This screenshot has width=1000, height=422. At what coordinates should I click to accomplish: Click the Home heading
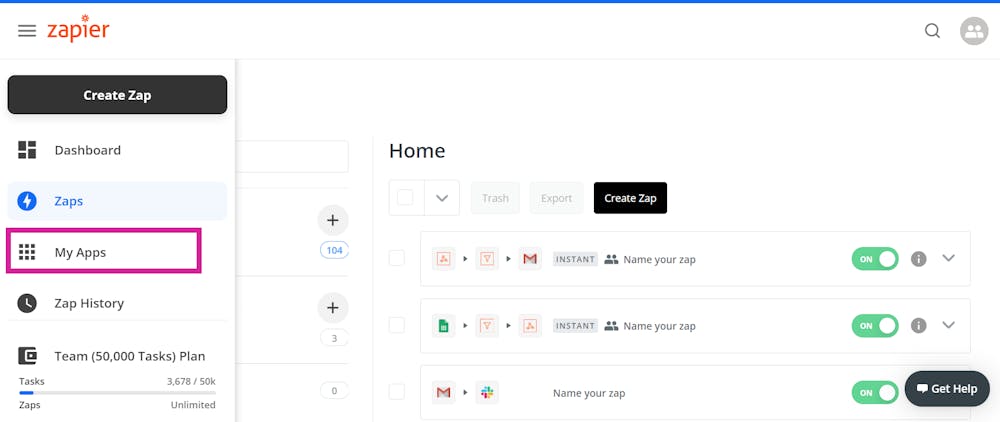pos(417,151)
